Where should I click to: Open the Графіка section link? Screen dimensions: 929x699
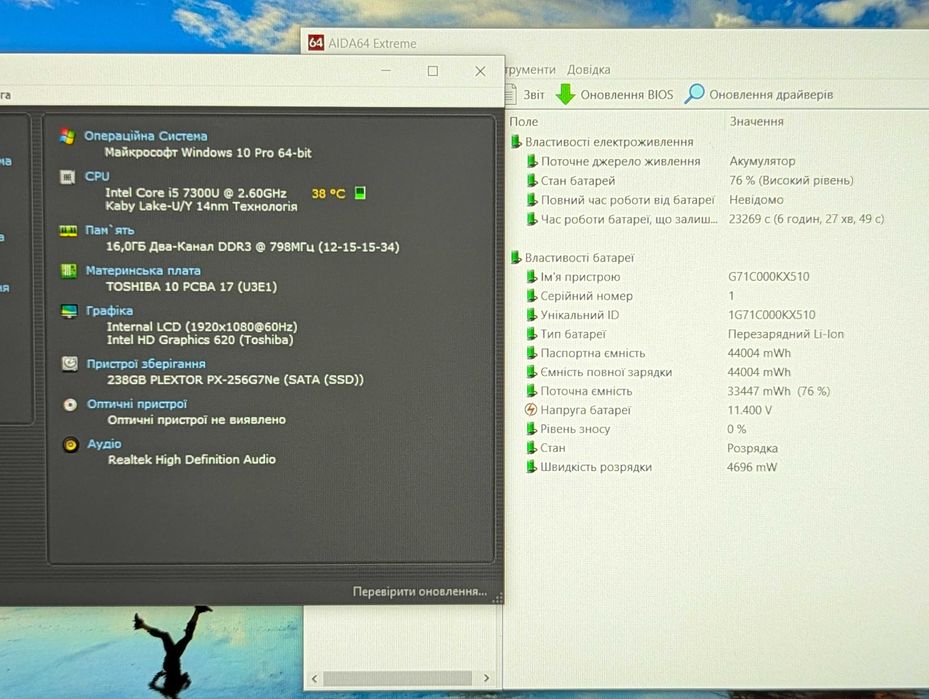click(110, 311)
